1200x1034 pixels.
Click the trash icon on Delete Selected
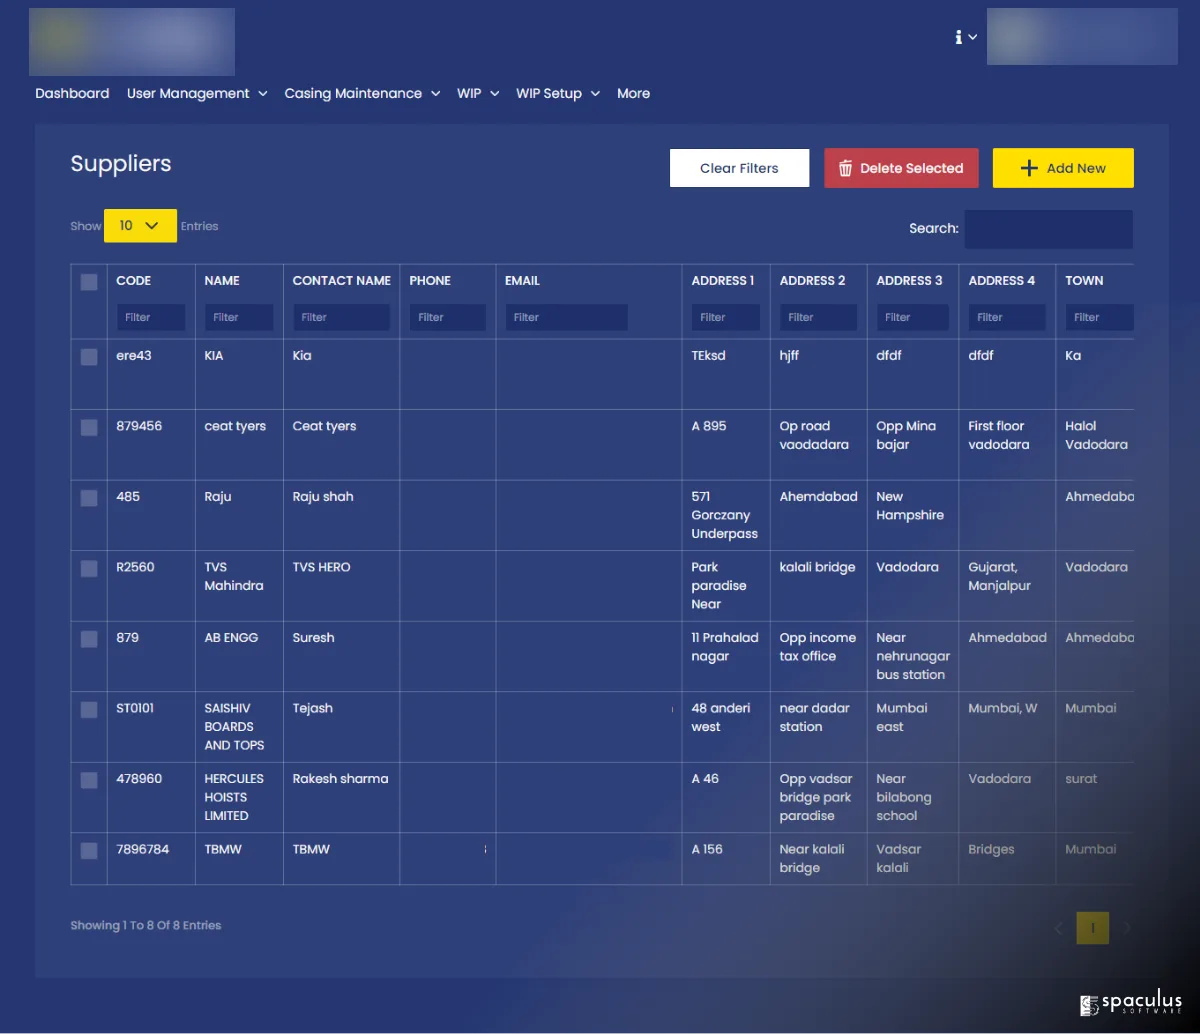click(x=845, y=168)
